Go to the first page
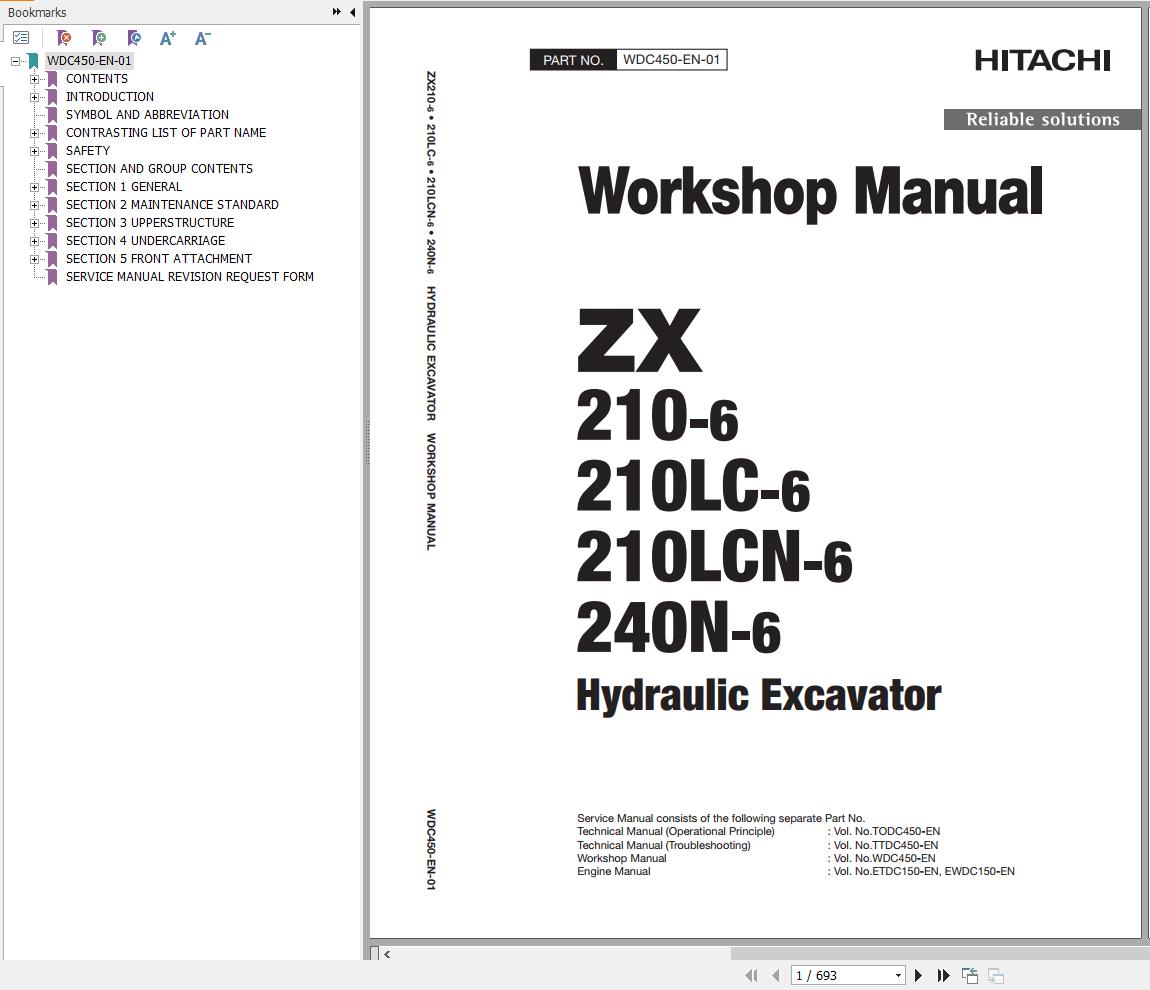The width and height of the screenshot is (1150, 990). point(751,975)
